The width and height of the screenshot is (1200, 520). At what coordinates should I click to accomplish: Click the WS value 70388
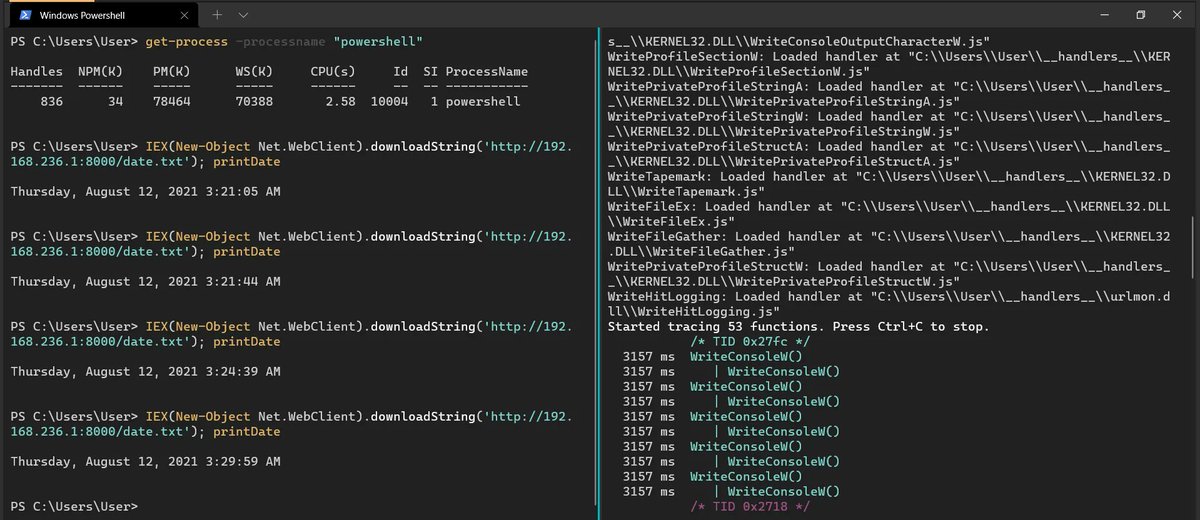(252, 102)
